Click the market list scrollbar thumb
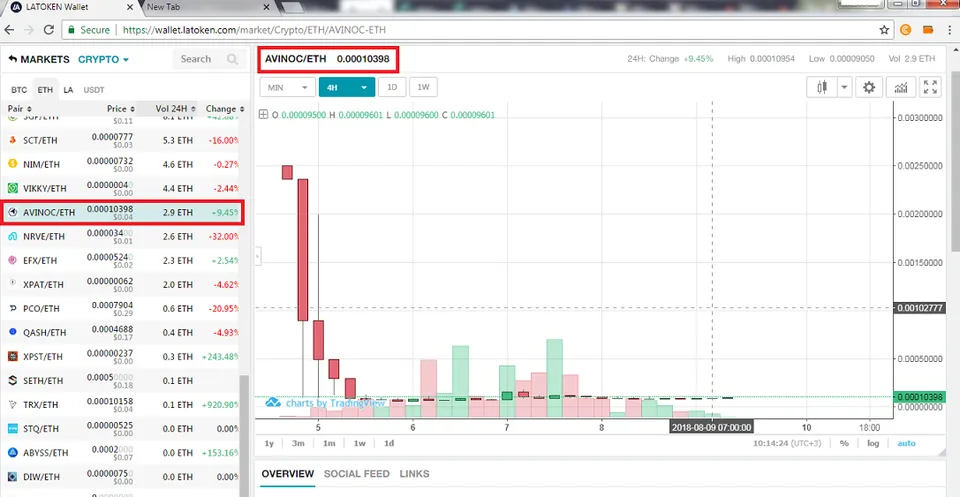The width and height of the screenshot is (960, 497). [245, 435]
